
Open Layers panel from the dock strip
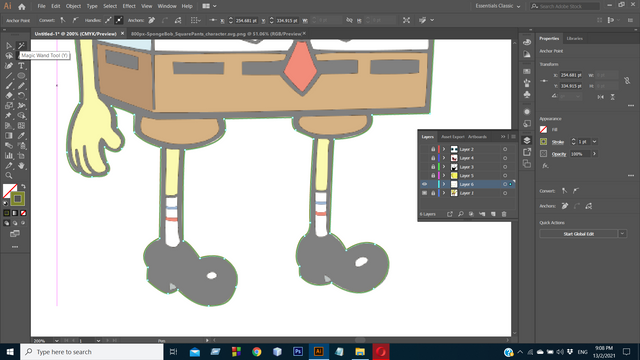pos(527,140)
